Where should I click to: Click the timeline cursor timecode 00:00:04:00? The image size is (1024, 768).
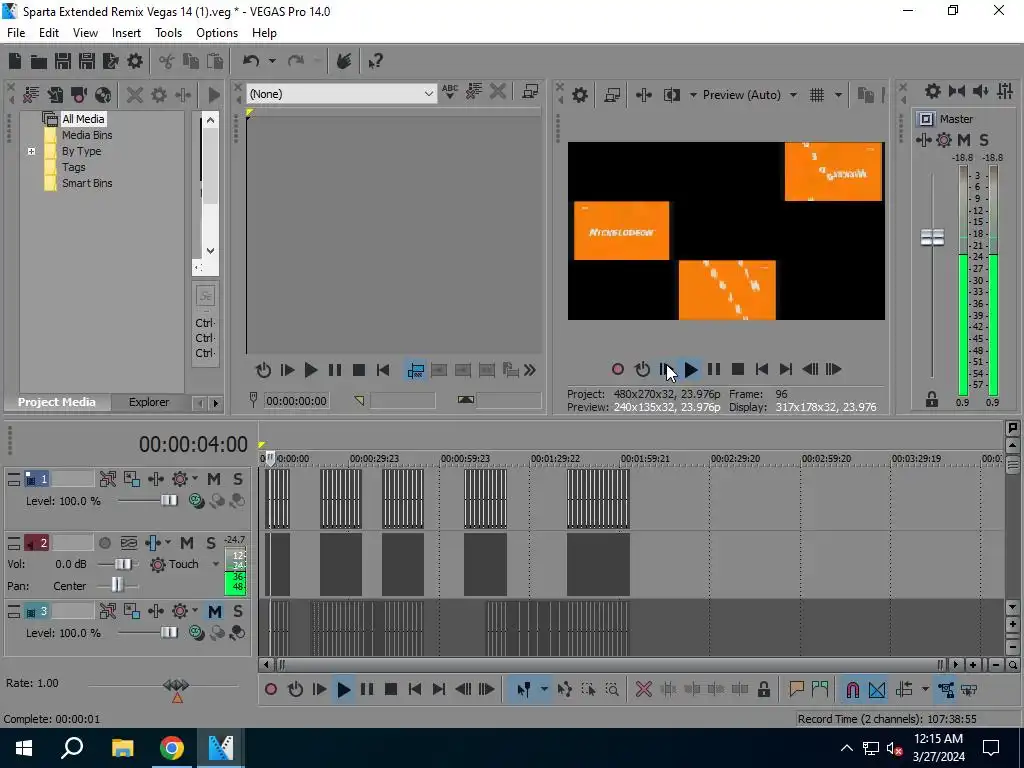(193, 445)
